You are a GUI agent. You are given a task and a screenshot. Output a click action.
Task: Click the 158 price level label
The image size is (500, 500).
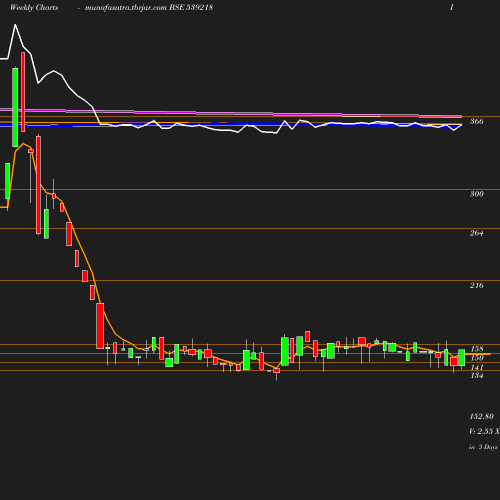click(x=477, y=349)
